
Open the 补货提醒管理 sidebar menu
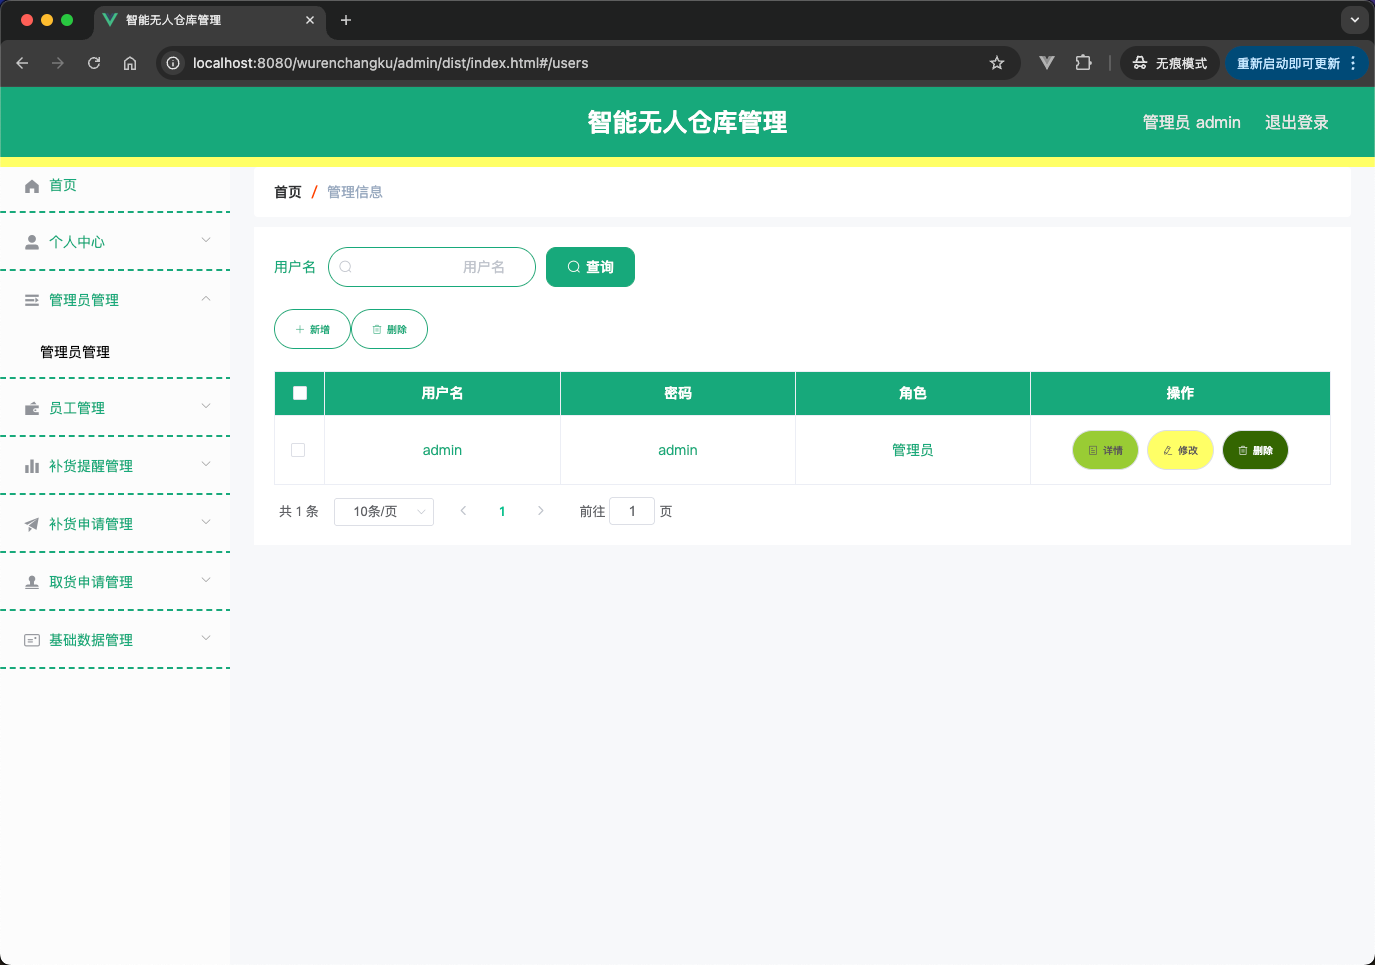coord(115,466)
